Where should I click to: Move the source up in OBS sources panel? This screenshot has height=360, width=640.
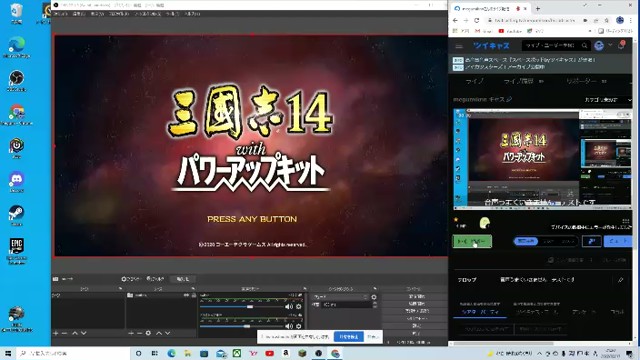point(159,333)
